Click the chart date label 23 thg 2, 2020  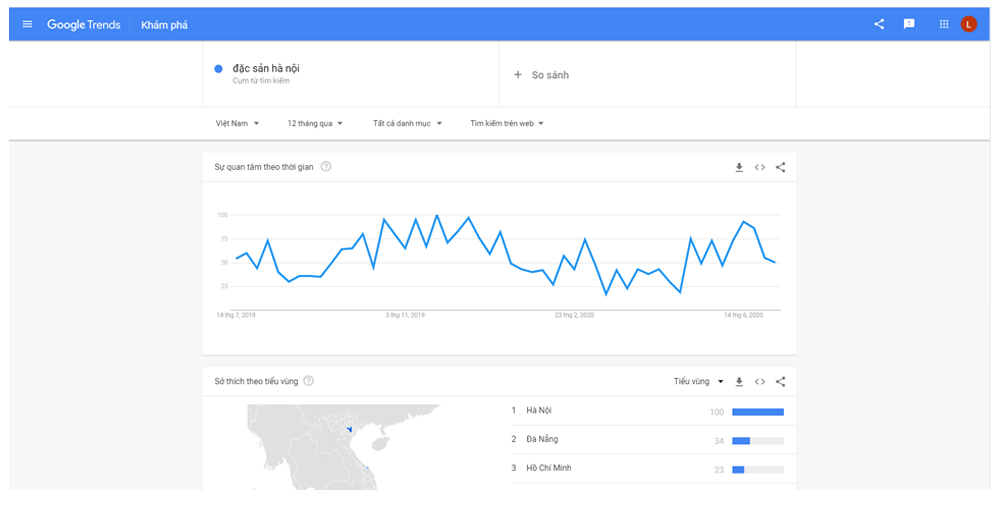click(x=574, y=315)
